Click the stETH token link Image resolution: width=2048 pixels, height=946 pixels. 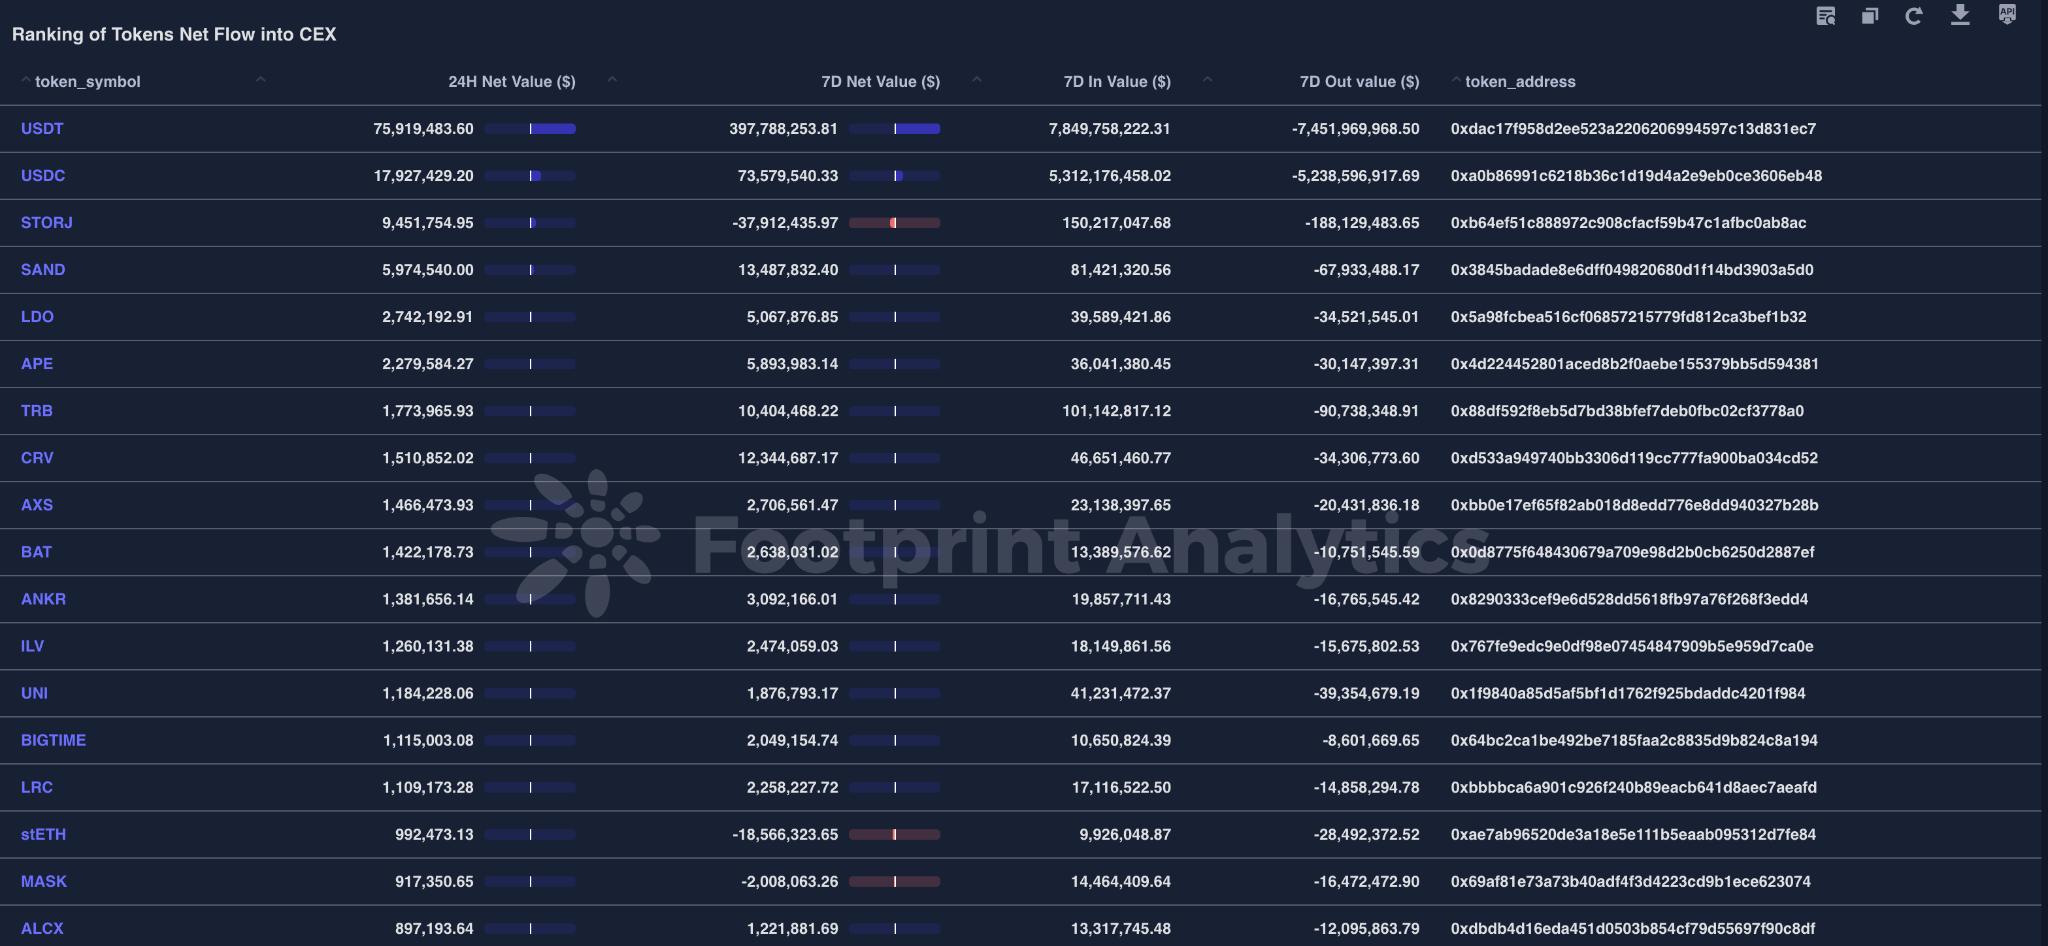(x=43, y=834)
